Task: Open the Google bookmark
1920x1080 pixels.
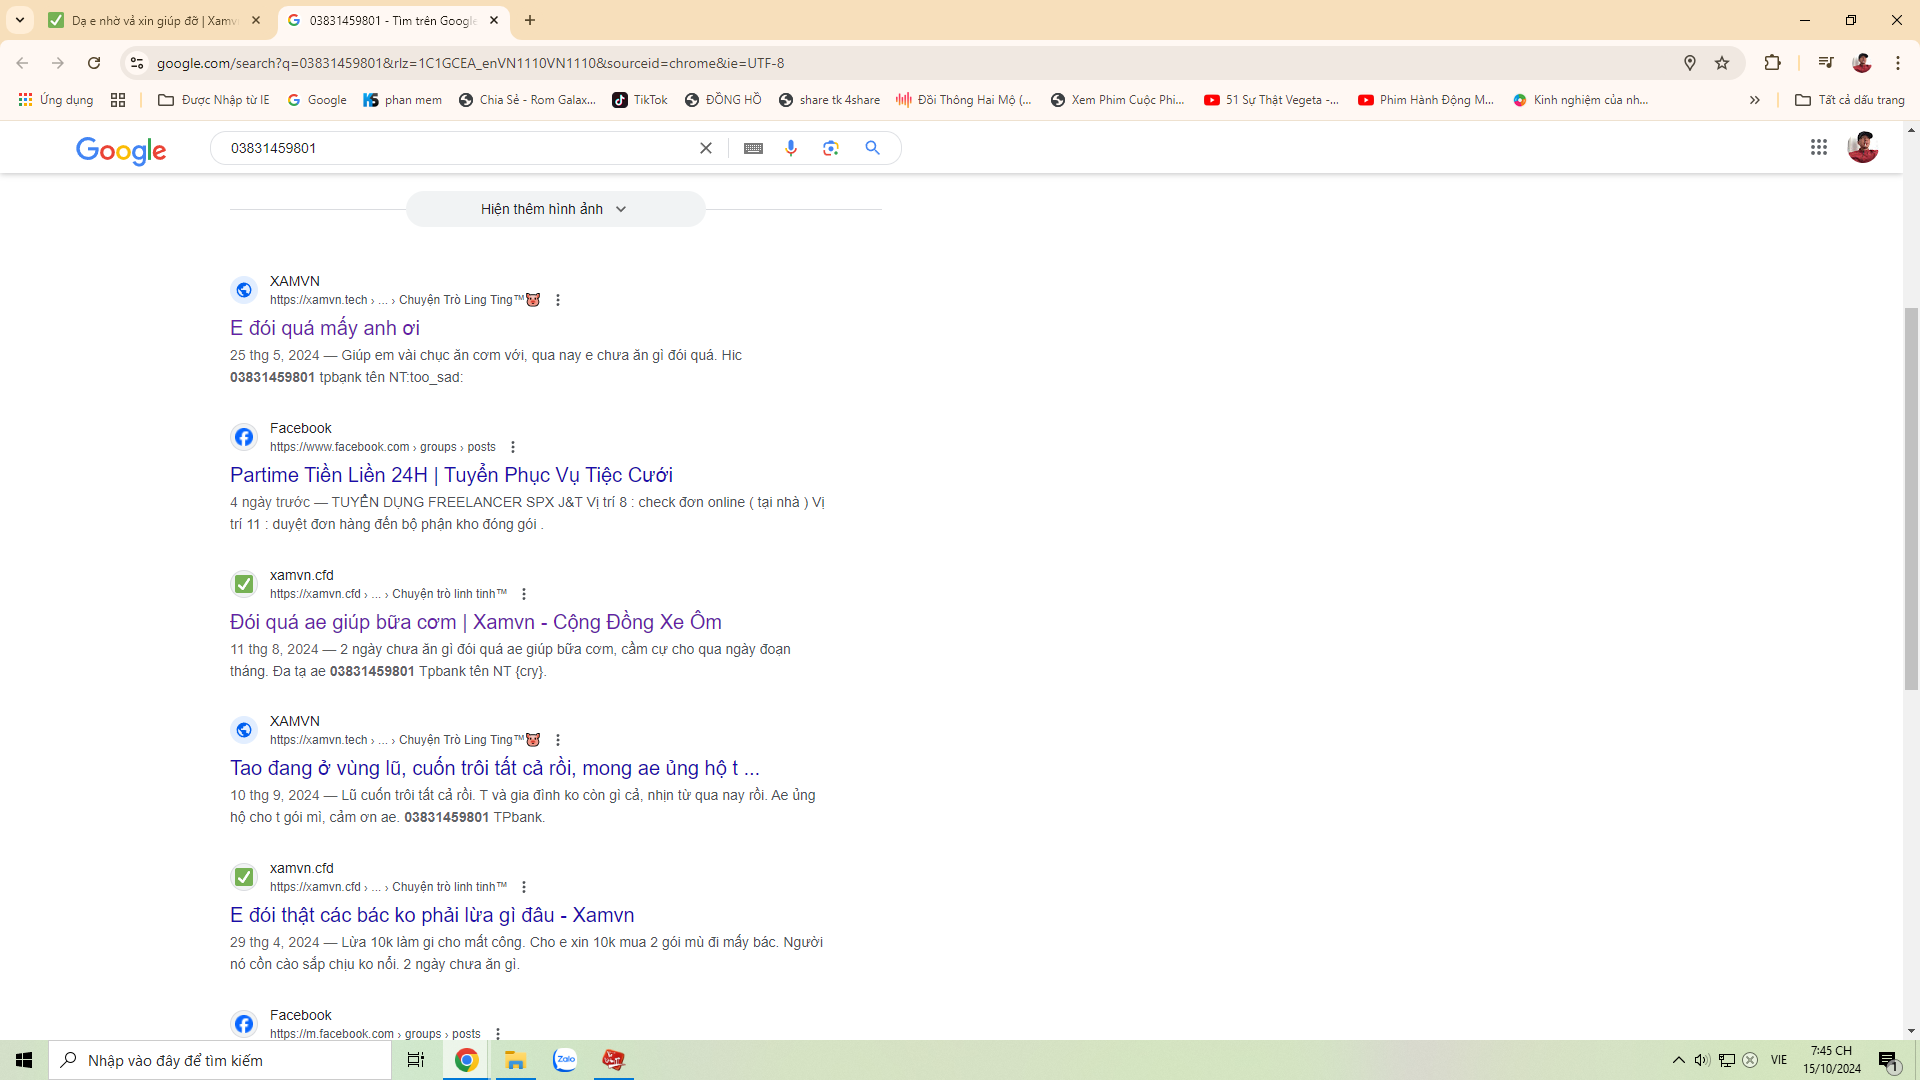Action: click(317, 100)
